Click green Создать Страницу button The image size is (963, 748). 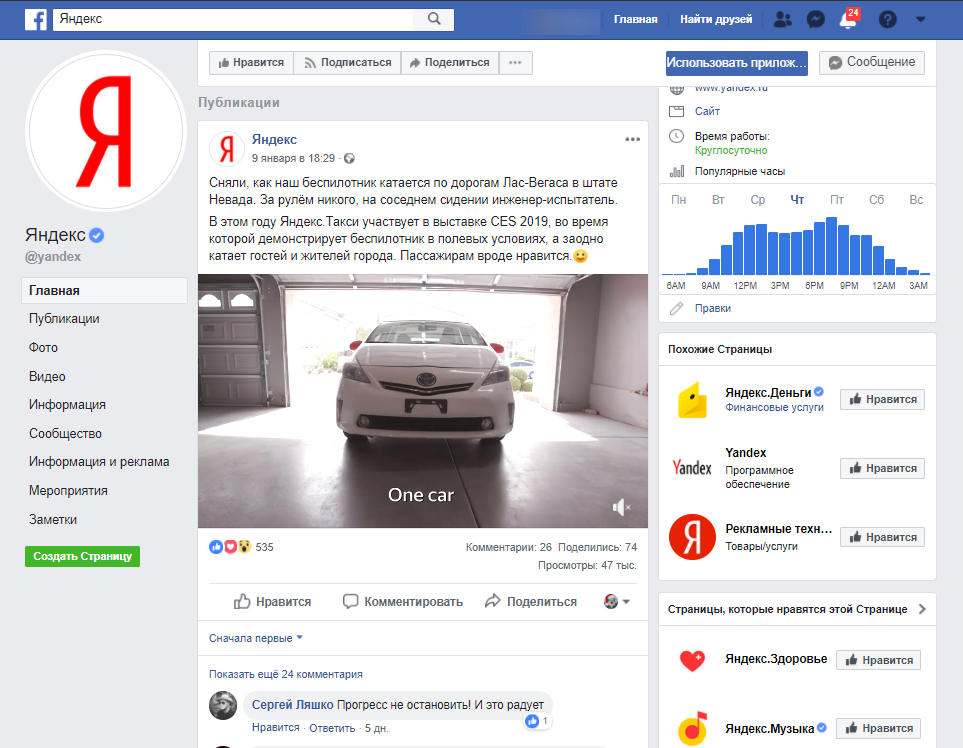click(82, 556)
